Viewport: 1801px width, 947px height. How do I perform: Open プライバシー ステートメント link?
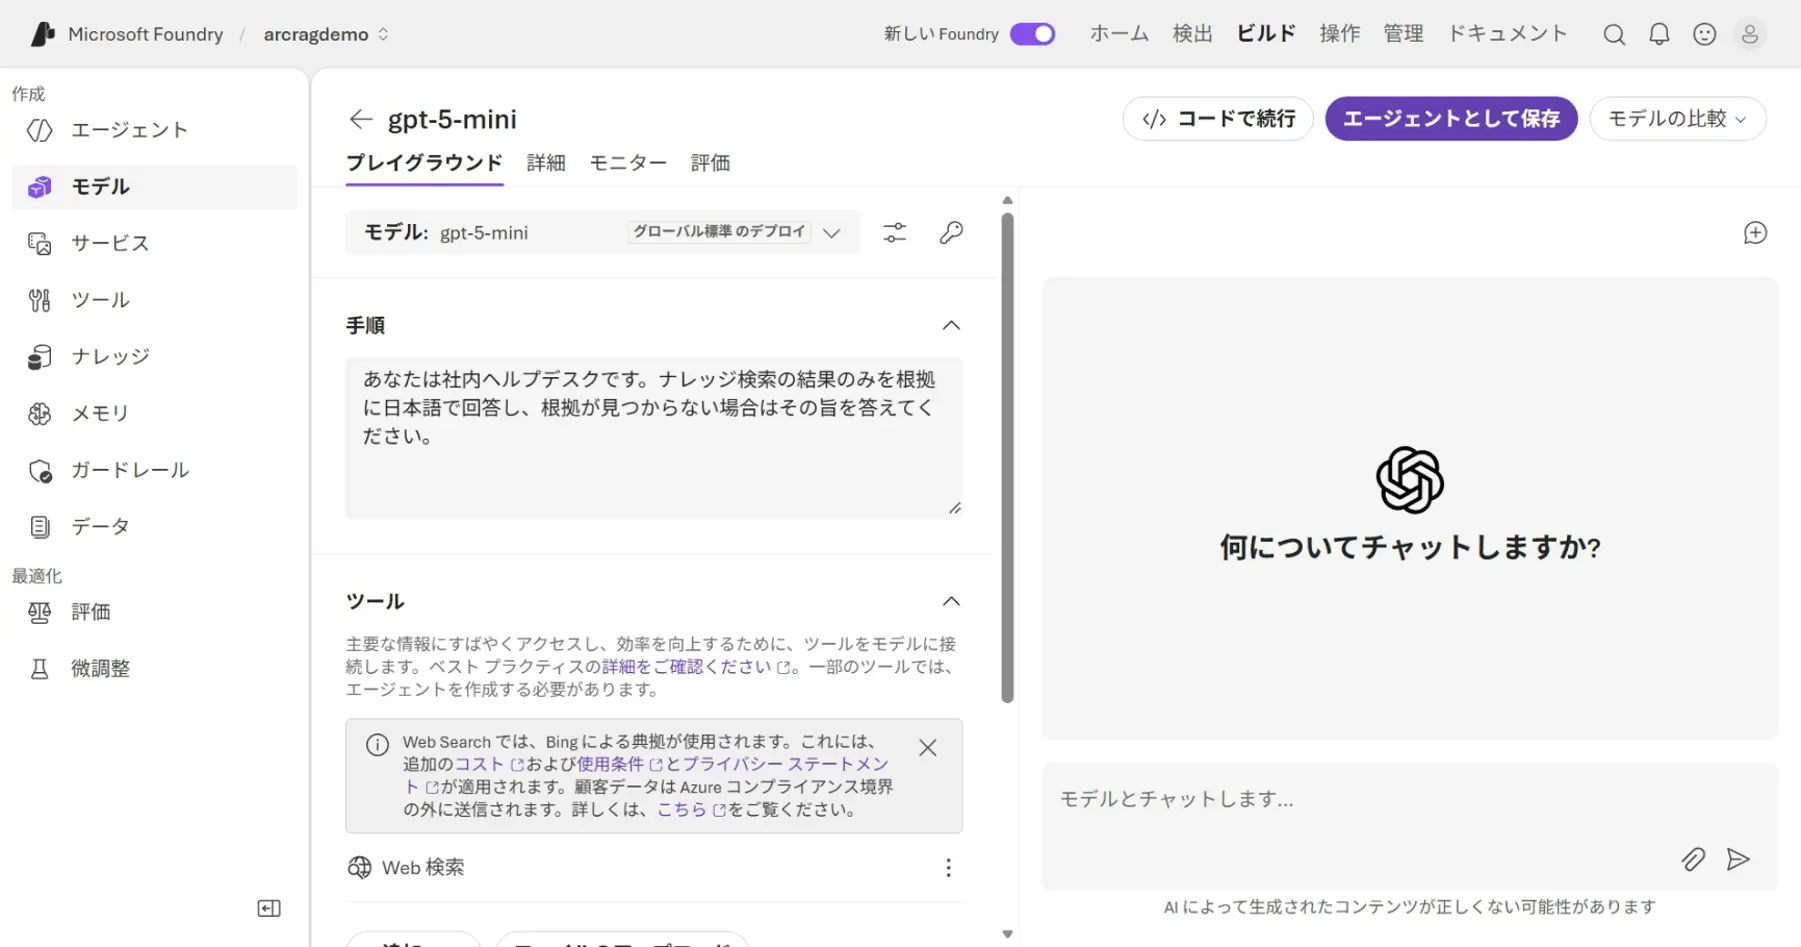[x=785, y=764]
